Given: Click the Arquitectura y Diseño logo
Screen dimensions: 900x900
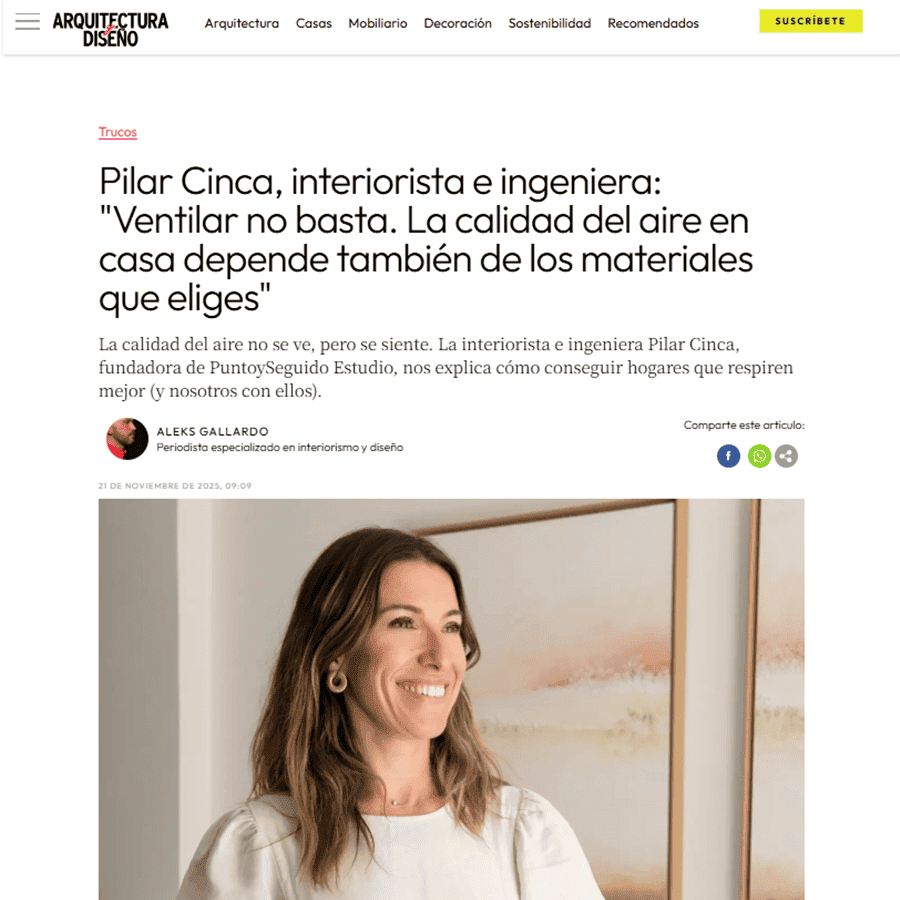Looking at the screenshot, I should pyautogui.click(x=110, y=29).
